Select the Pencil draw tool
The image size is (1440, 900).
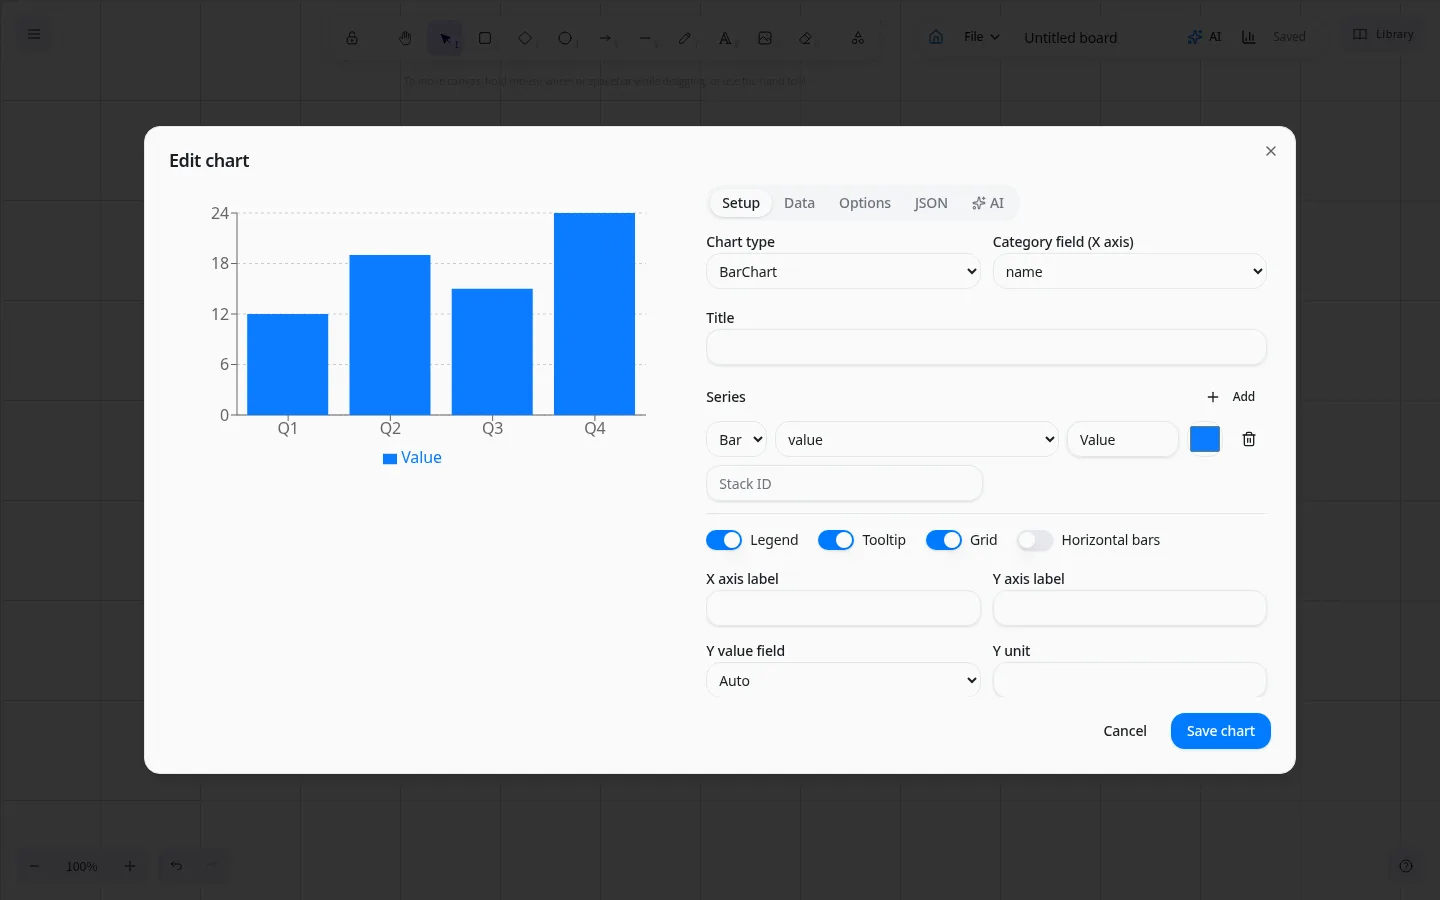point(685,38)
